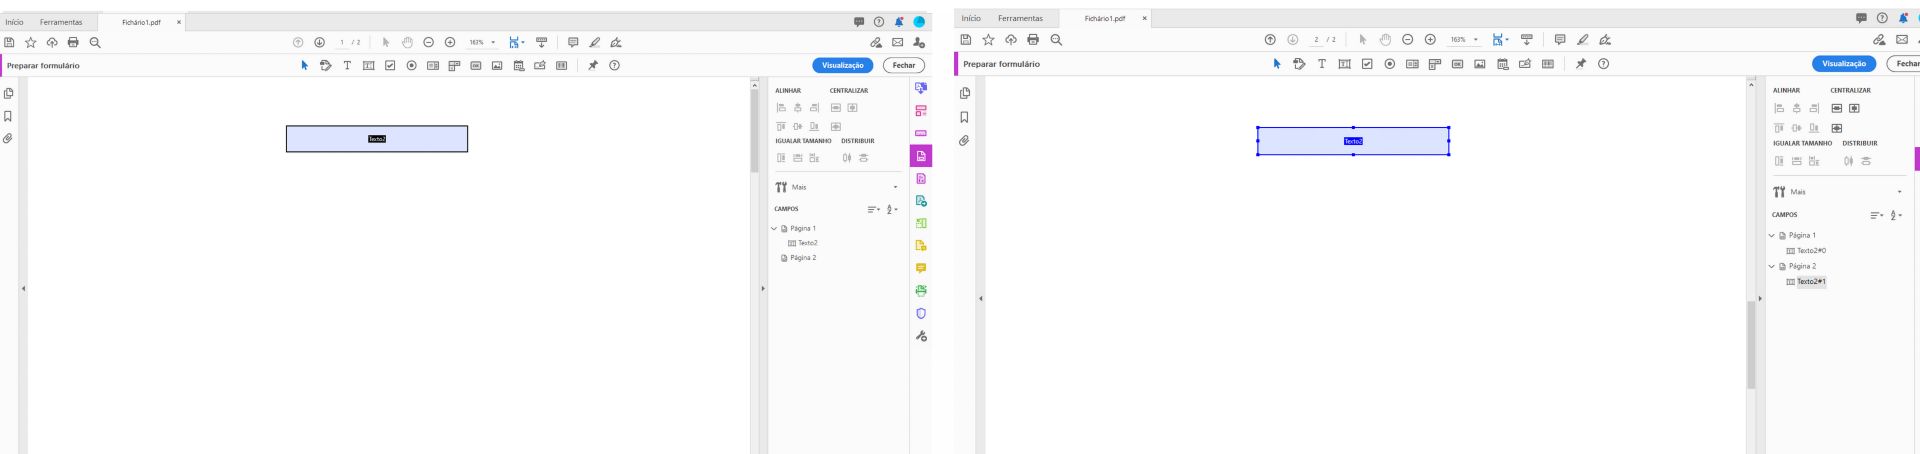The width and height of the screenshot is (1920, 454).
Task: Add a text field in left window toolbar
Action: [x=368, y=65]
